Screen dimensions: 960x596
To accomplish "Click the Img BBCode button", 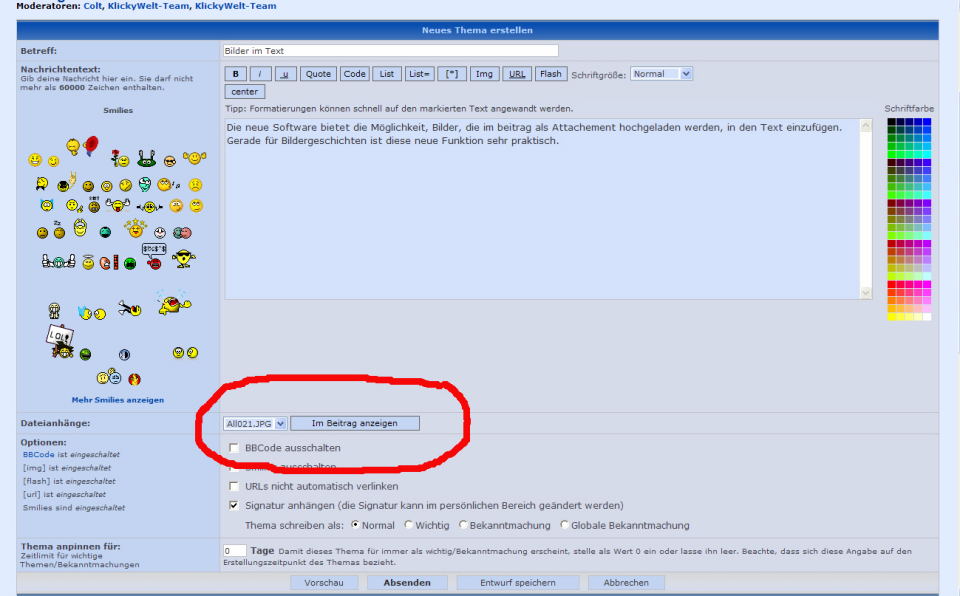I will click(x=484, y=74).
